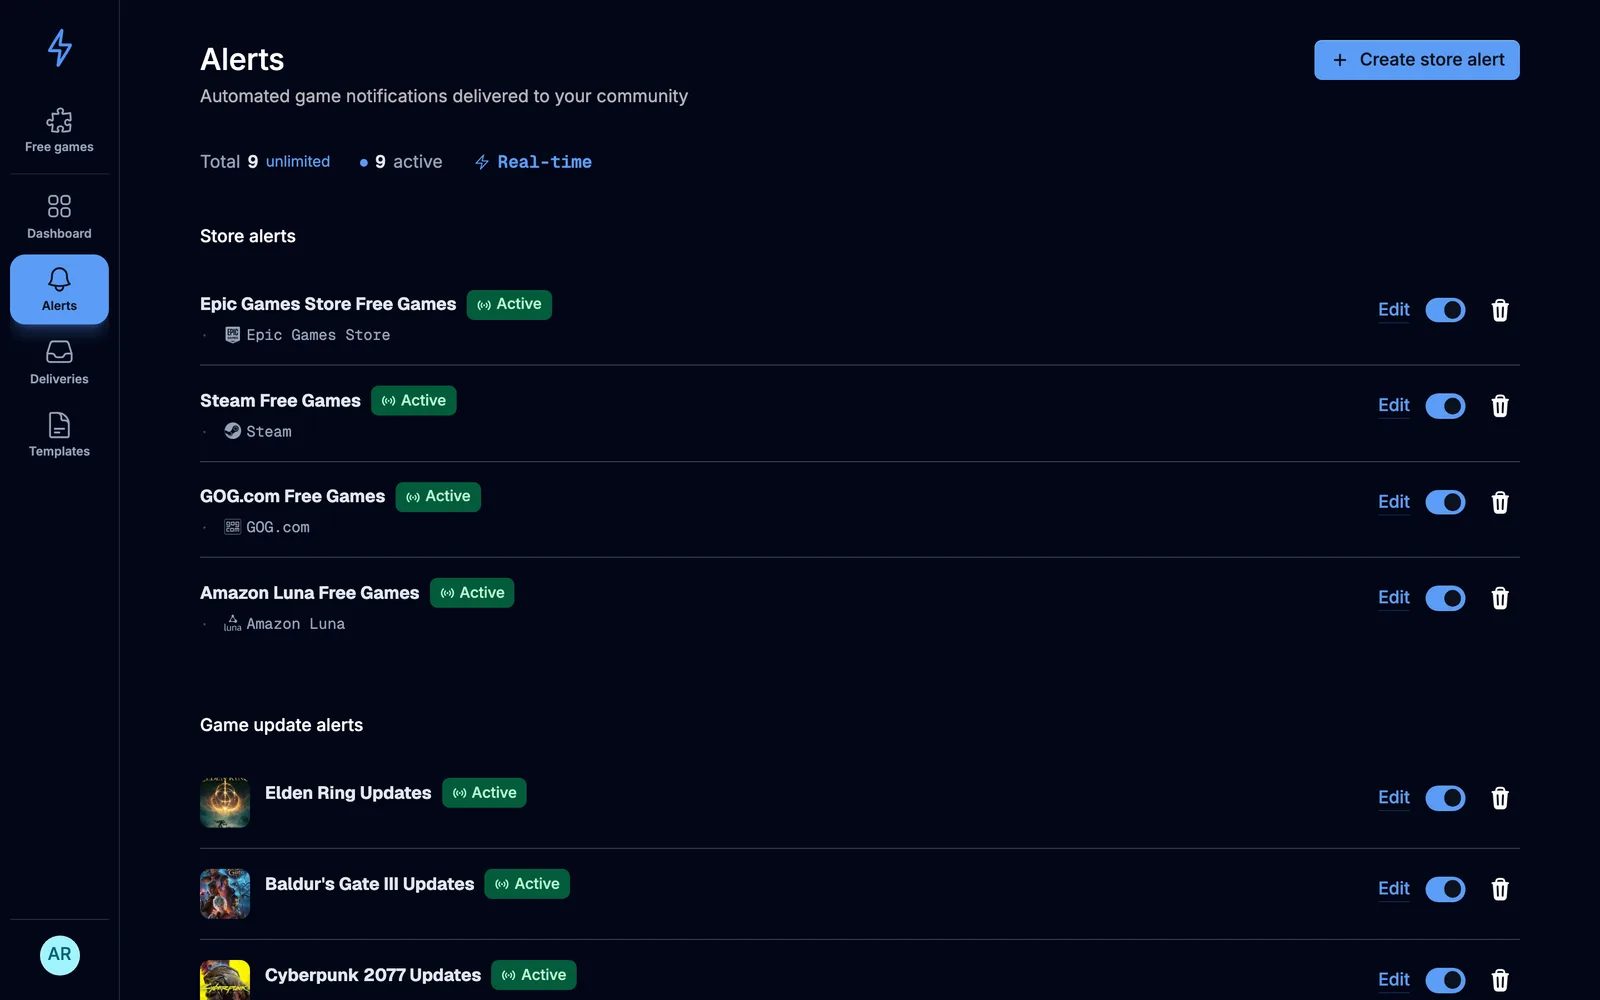Click Active badge on Epic Games Store alert
1600x1000 pixels.
[509, 304]
